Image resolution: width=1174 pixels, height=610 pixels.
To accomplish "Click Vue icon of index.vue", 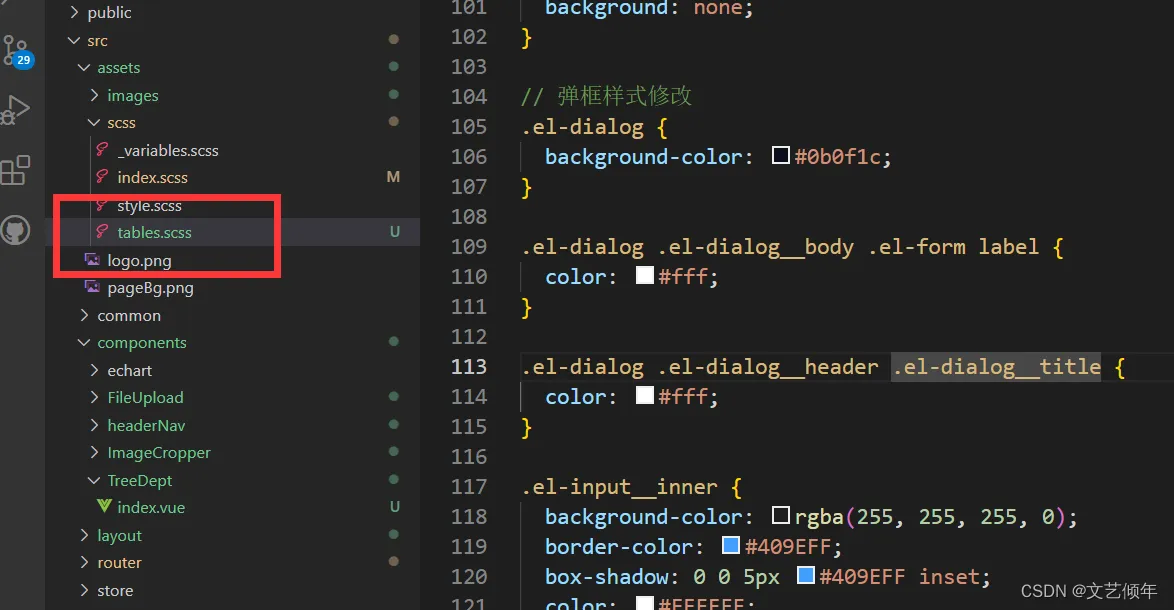I will click(x=104, y=507).
